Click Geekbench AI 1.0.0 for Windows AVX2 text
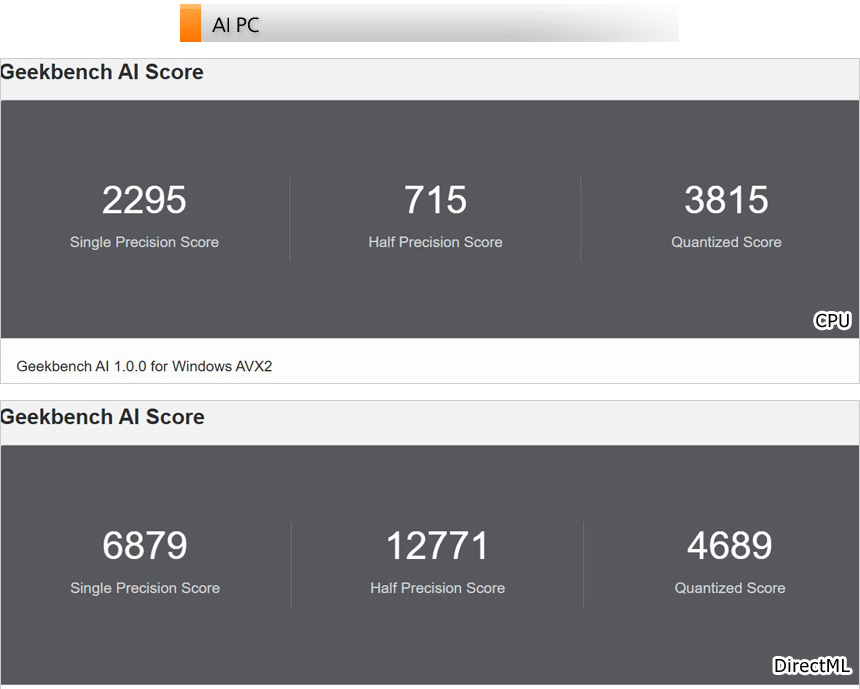860x689 pixels. [144, 366]
